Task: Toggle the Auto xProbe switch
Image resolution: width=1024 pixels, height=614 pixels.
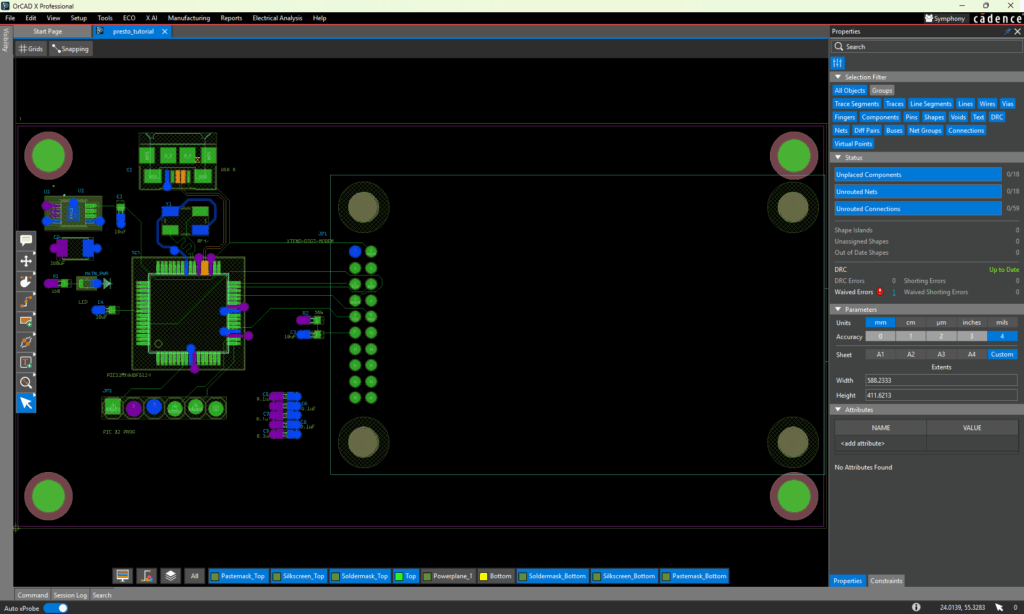Action: [56, 607]
